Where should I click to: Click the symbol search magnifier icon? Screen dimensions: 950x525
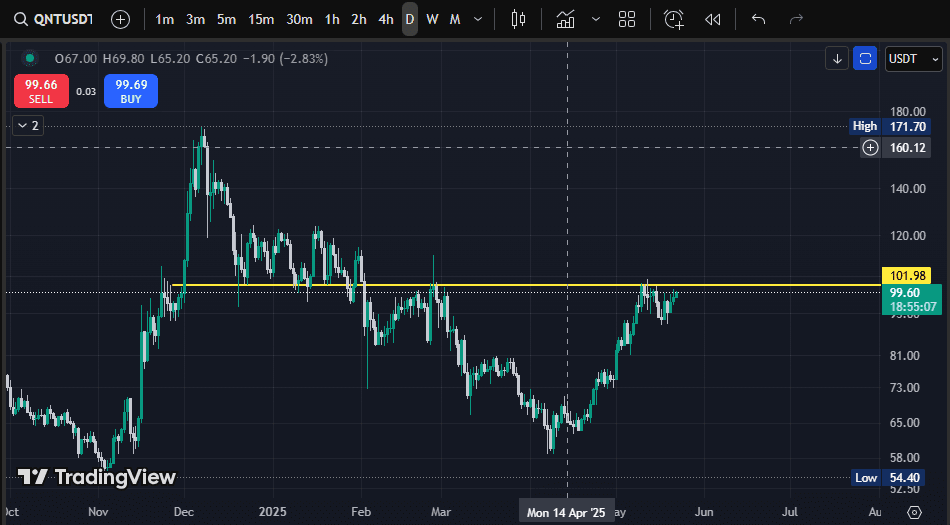coord(20,19)
